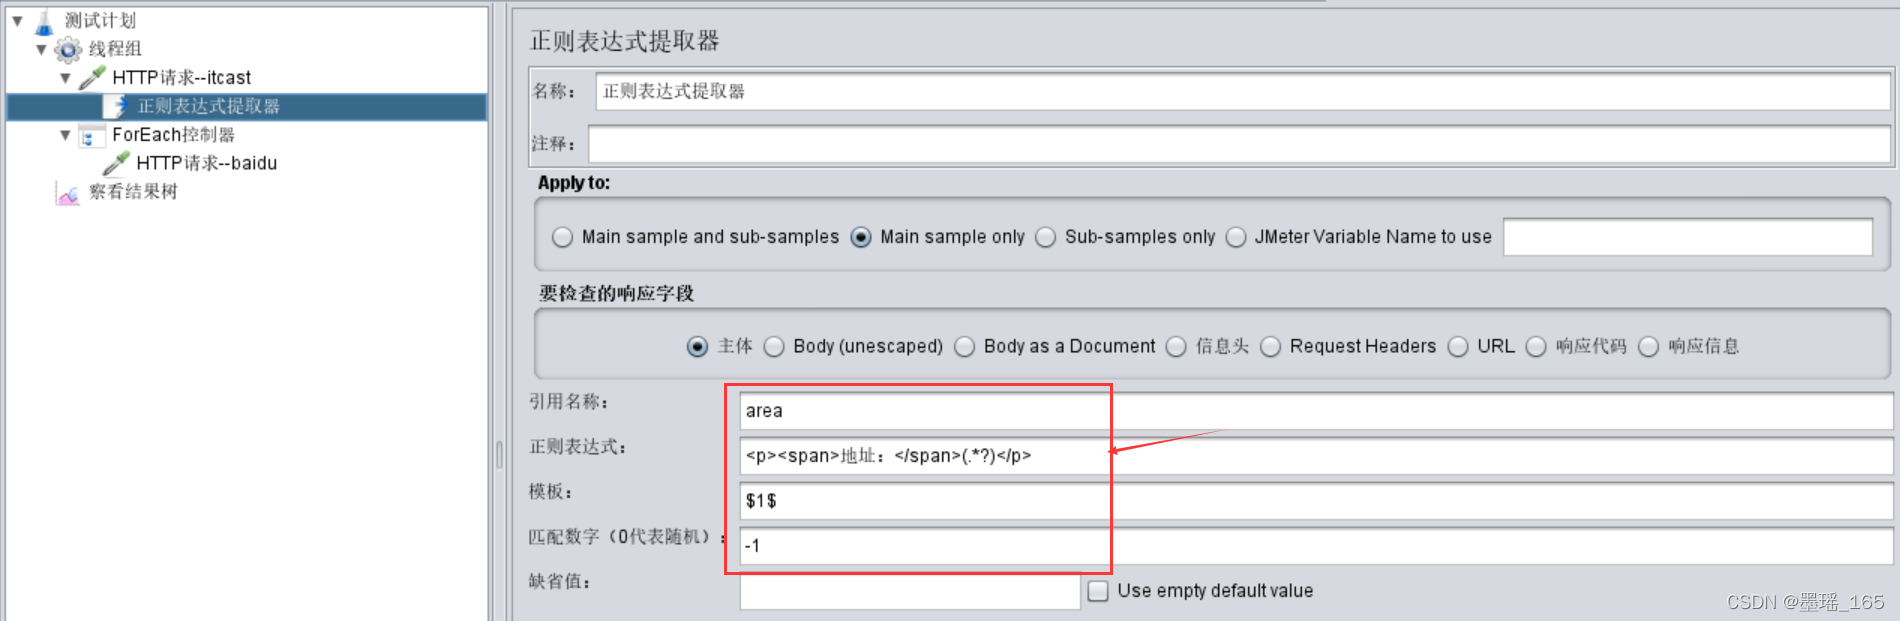
Task: Collapse the 线程组 tree node arrow
Action: pos(41,49)
